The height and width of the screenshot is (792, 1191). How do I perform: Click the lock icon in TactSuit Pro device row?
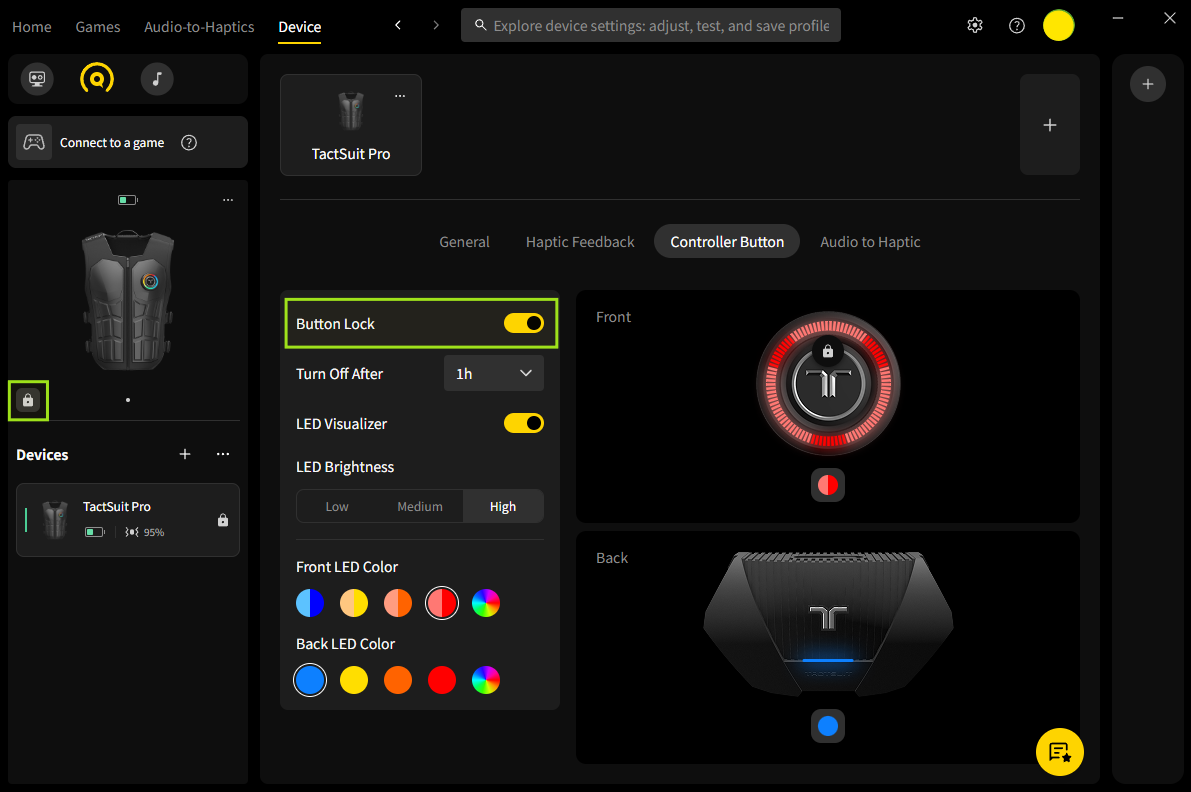pos(223,520)
